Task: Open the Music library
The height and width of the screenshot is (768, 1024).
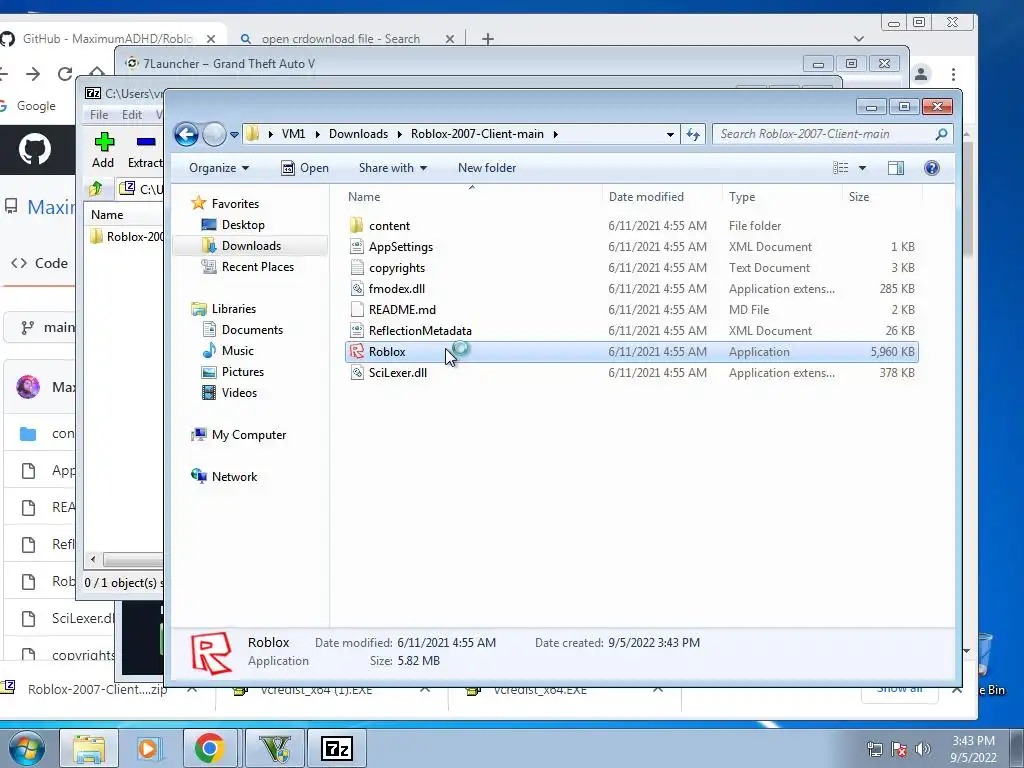Action: point(238,351)
